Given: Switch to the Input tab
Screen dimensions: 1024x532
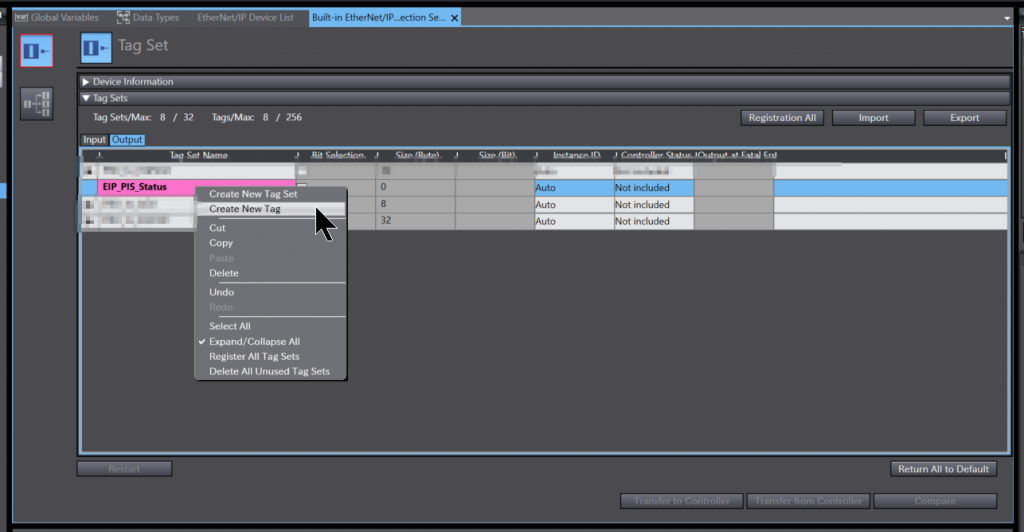Looking at the screenshot, I should pyautogui.click(x=94, y=140).
